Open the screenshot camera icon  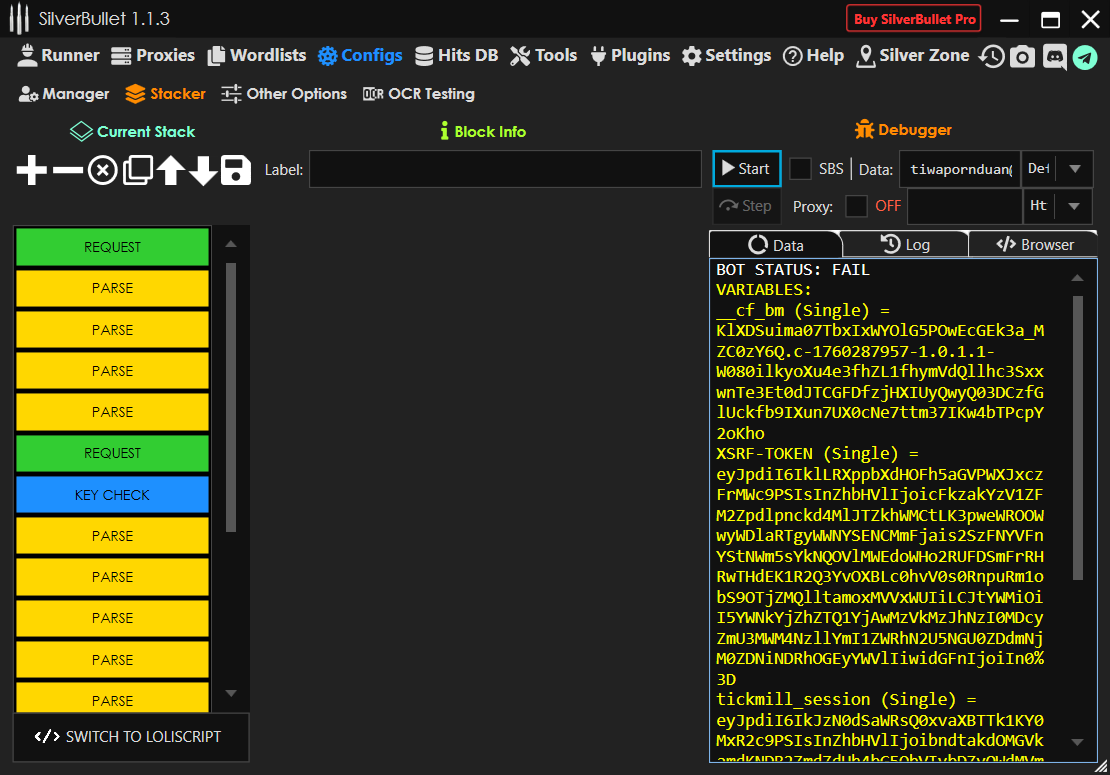(1021, 57)
